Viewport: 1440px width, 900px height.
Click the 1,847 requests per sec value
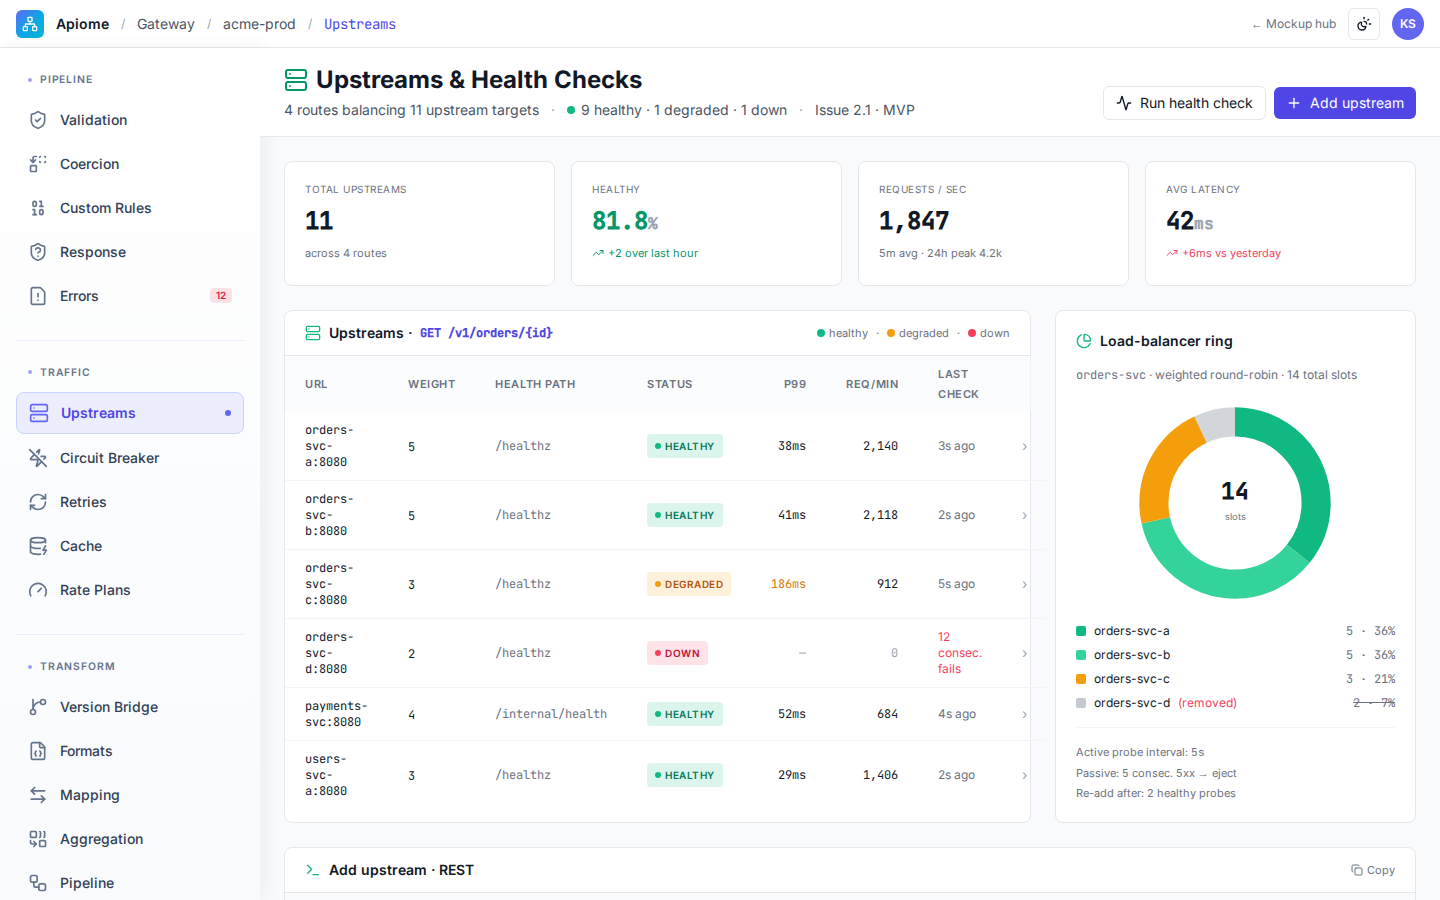click(914, 221)
